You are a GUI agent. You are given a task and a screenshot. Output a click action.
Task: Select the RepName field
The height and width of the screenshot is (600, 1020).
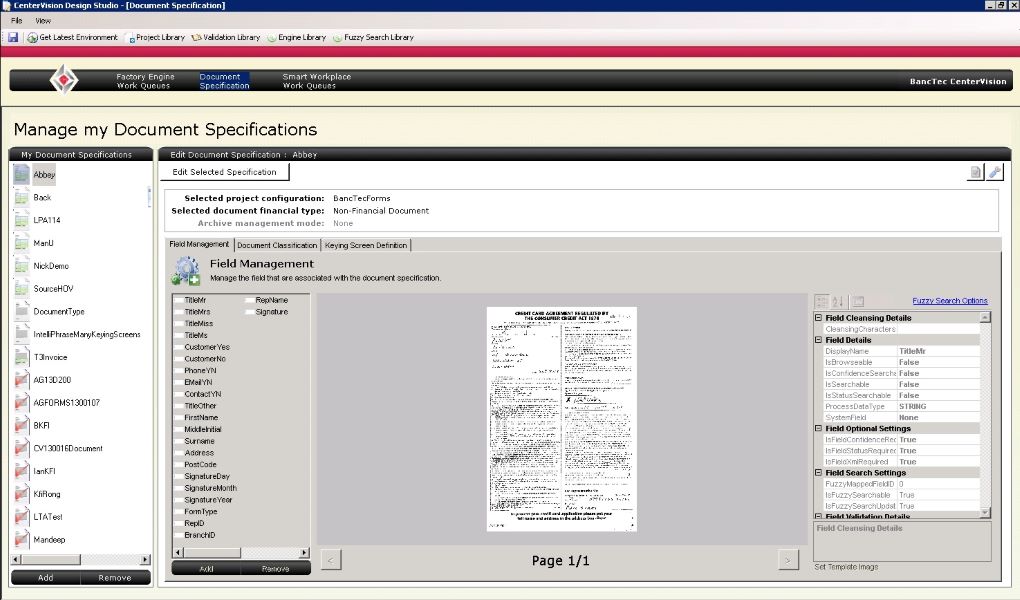pyautogui.click(x=272, y=300)
